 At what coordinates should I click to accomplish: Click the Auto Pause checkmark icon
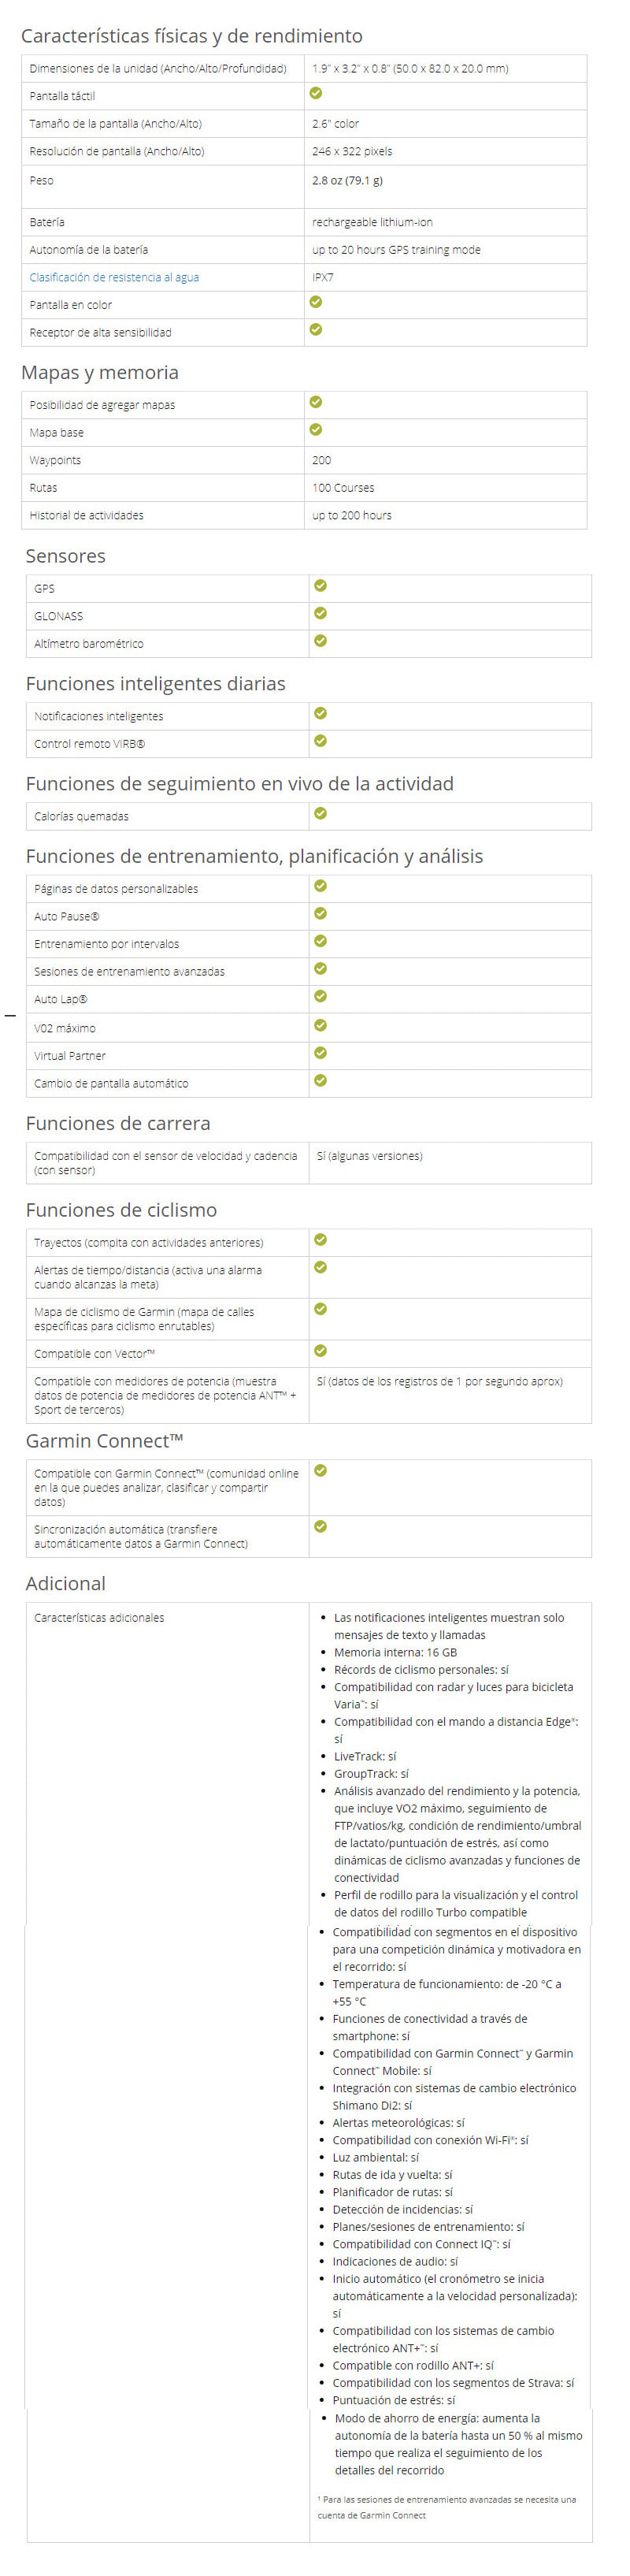[321, 913]
